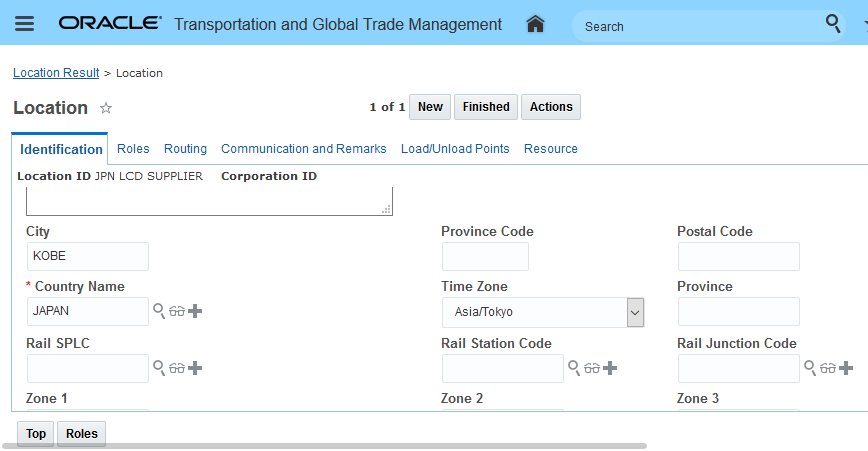Search for a Country Name value

click(159, 311)
